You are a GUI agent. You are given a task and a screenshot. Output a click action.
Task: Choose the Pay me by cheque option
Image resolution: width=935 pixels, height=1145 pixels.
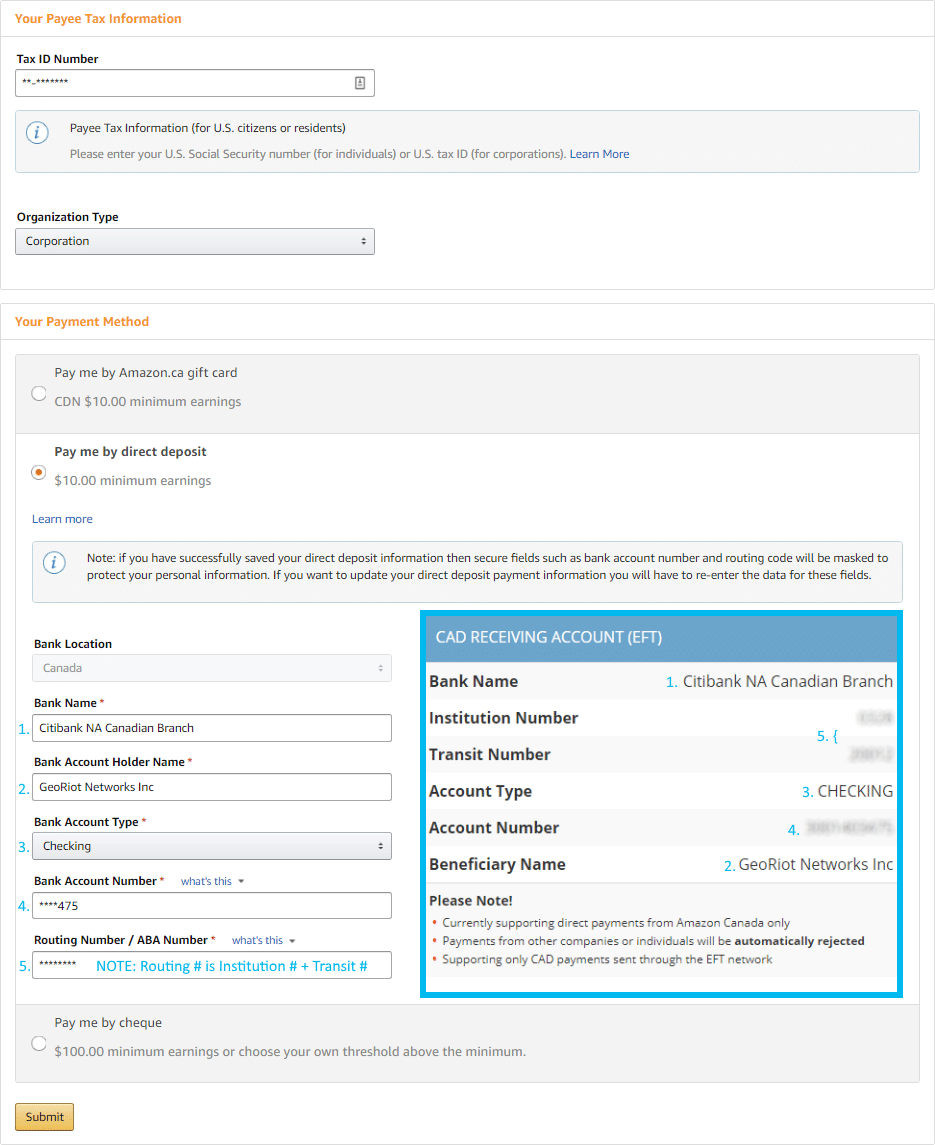[x=38, y=1042]
